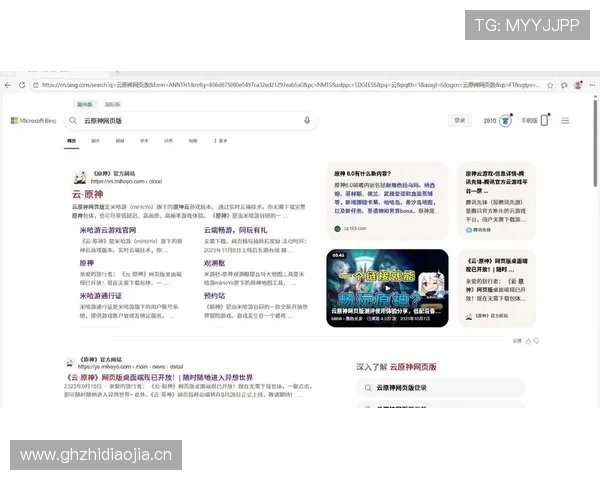Select the 词典 results tab
This screenshot has width=600, height=480.
(x=168, y=141)
